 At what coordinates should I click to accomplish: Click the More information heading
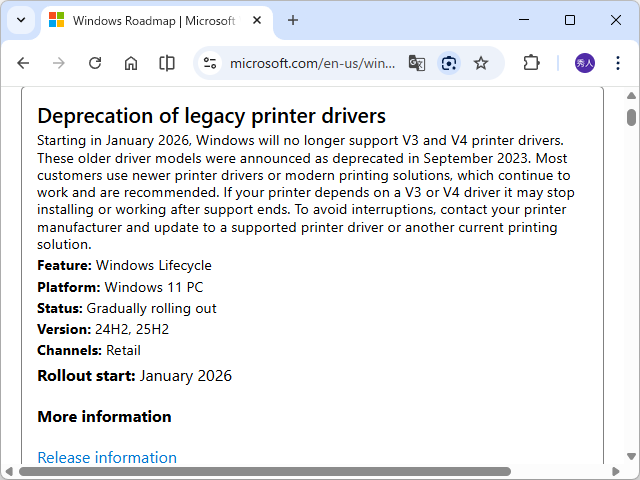(104, 417)
